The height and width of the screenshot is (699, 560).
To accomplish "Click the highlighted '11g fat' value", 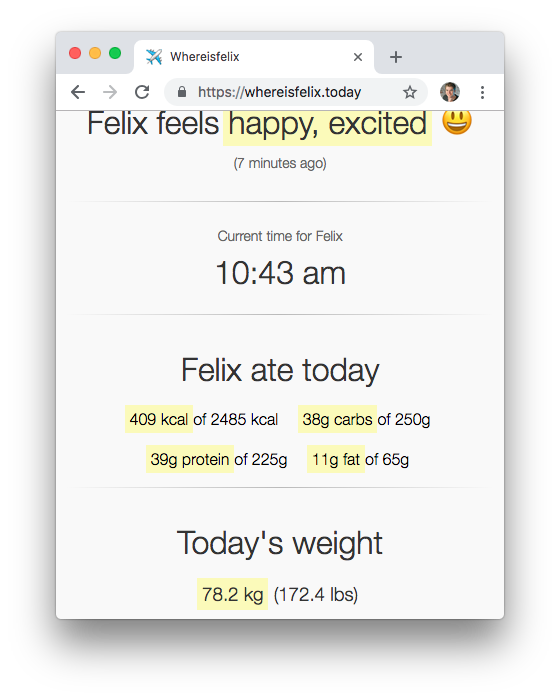I will (x=336, y=459).
